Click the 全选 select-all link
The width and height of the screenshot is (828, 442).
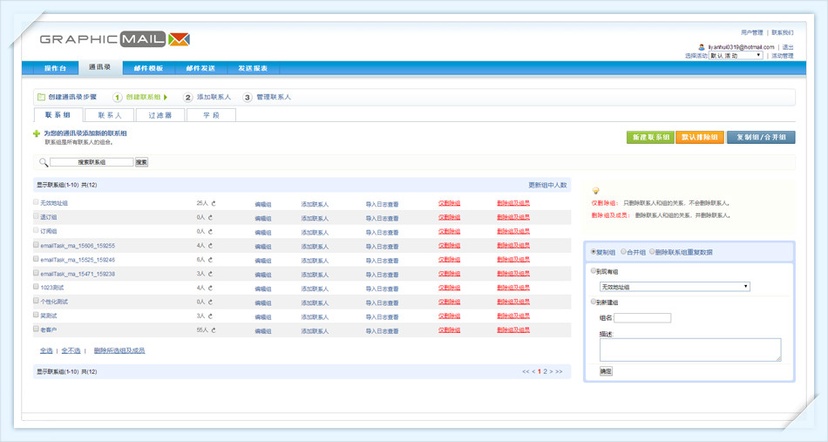pos(46,351)
